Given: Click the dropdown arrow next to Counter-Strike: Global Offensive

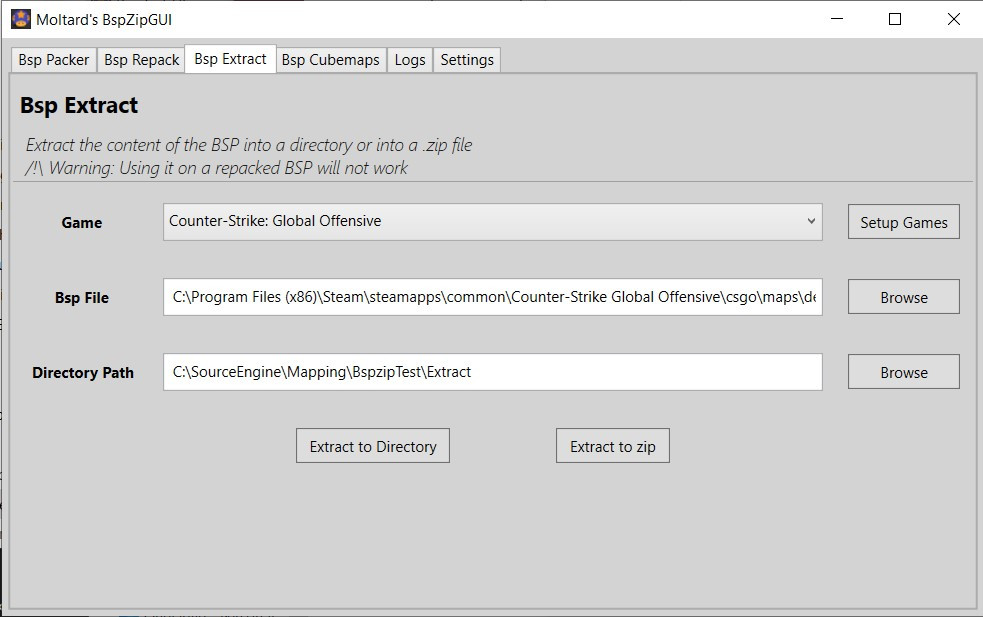Looking at the screenshot, I should point(810,221).
